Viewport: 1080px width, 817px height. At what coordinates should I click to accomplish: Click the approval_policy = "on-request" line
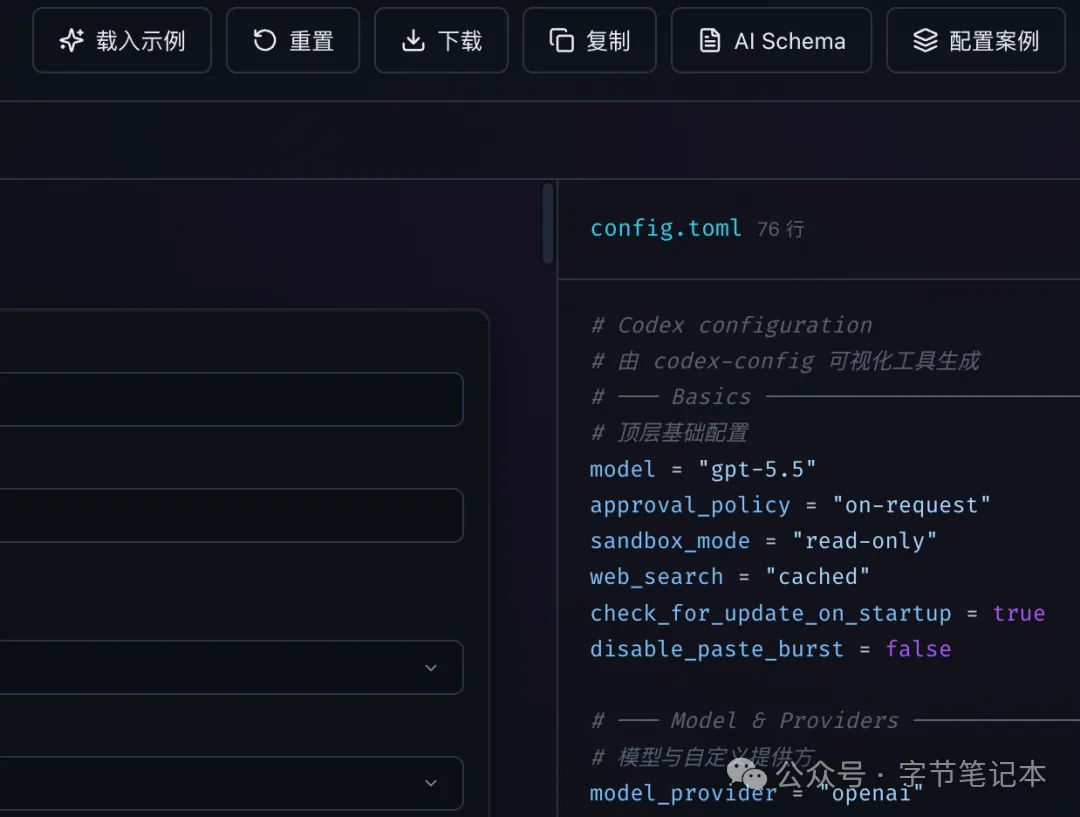tap(791, 505)
